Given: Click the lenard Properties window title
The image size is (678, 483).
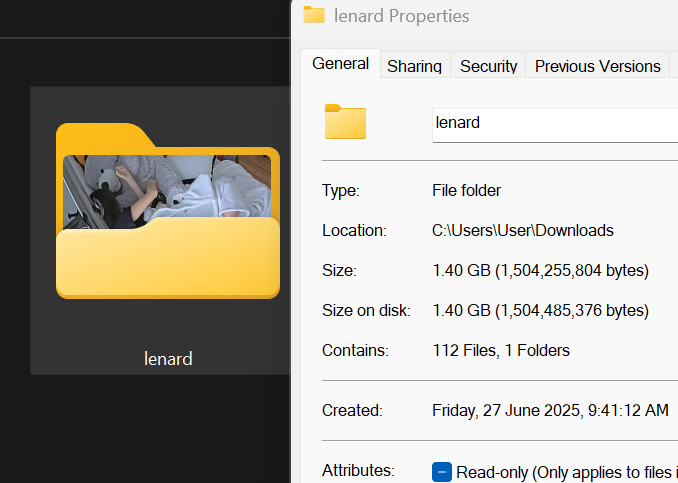Looking at the screenshot, I should [401, 16].
